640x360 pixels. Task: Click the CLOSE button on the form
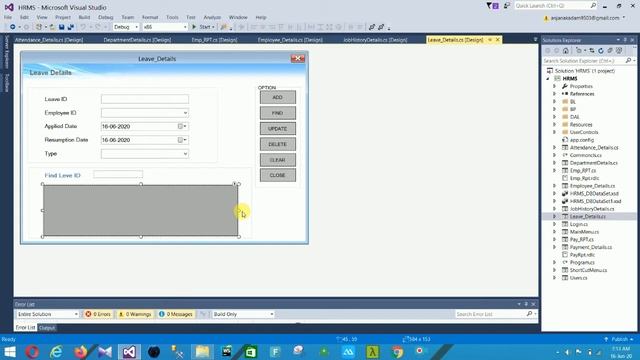click(278, 175)
